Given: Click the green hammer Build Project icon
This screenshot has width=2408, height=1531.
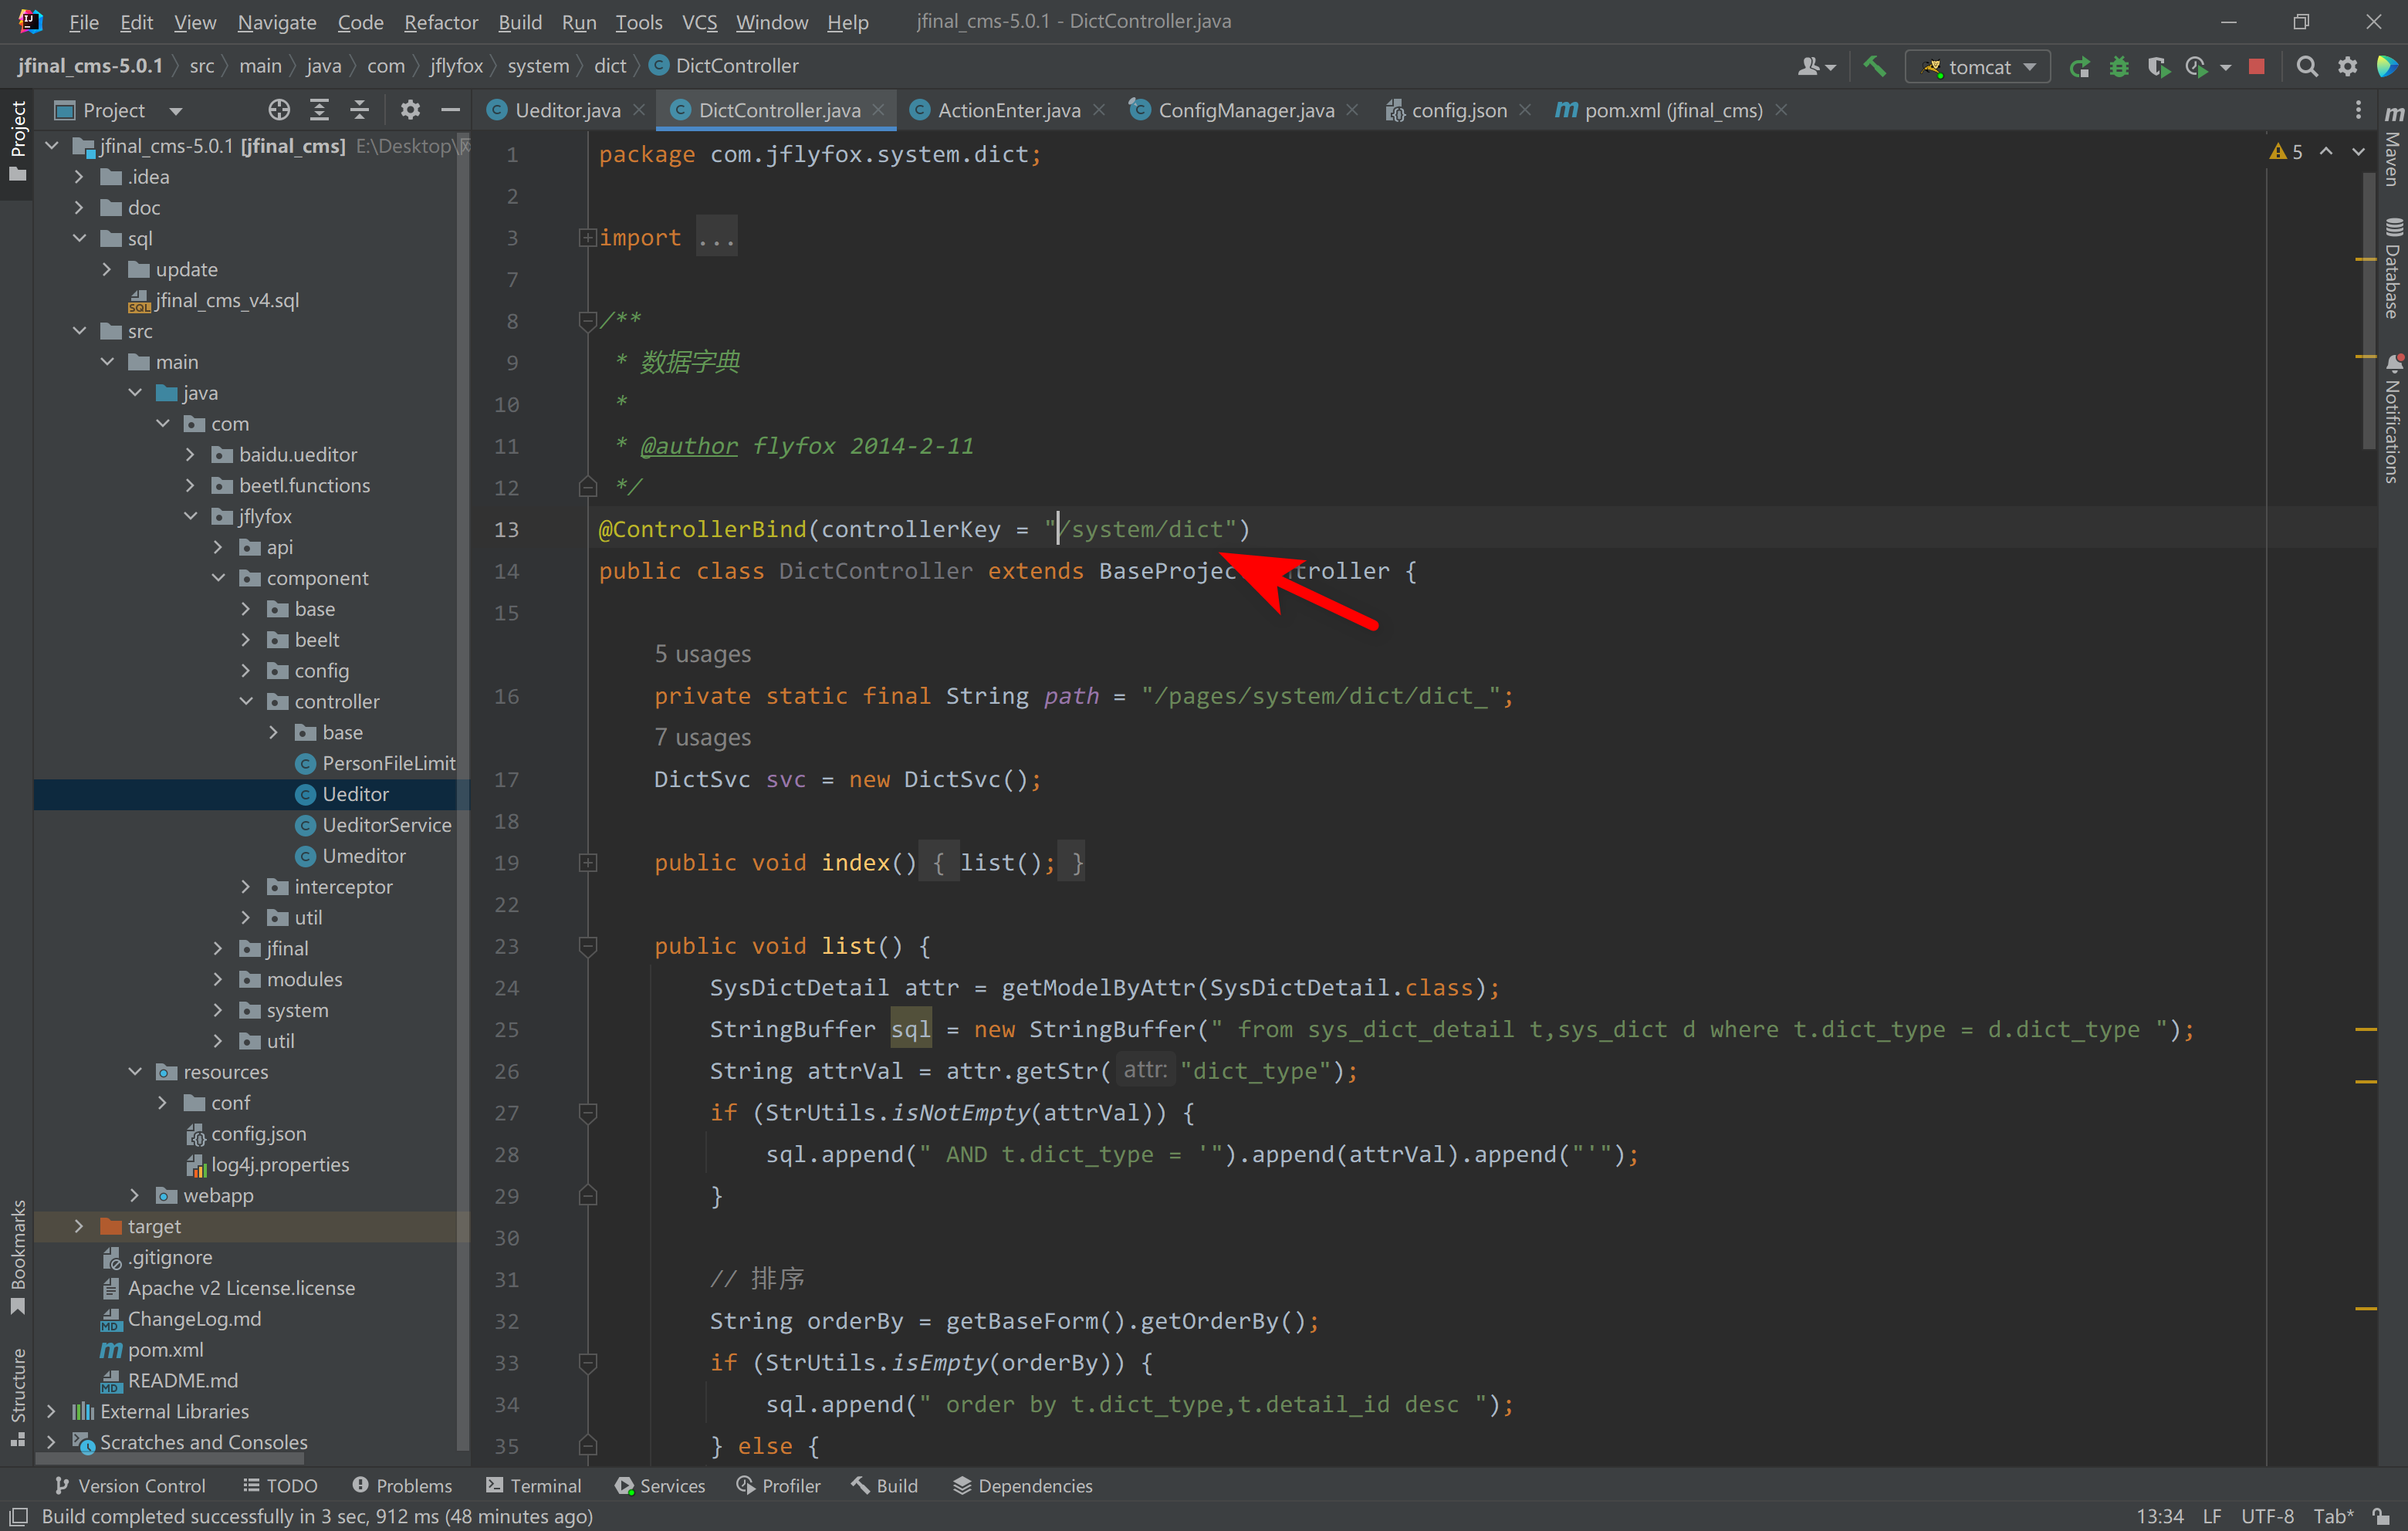Looking at the screenshot, I should [1874, 66].
